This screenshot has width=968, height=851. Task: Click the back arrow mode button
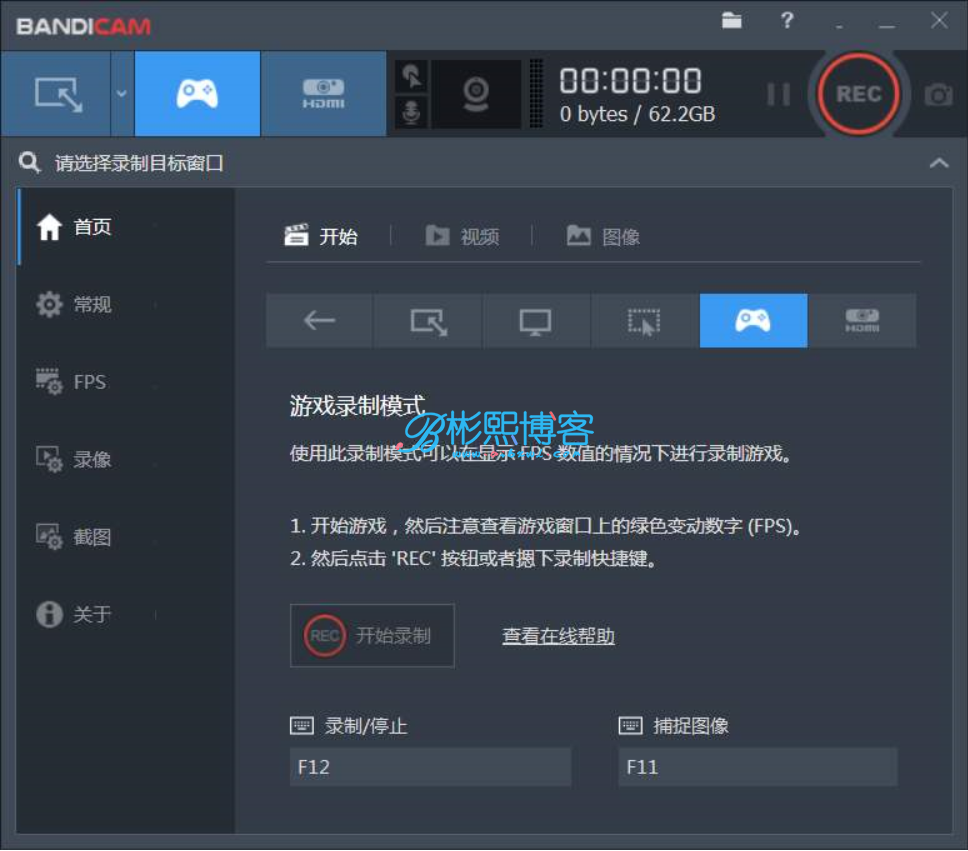pyautogui.click(x=319, y=321)
